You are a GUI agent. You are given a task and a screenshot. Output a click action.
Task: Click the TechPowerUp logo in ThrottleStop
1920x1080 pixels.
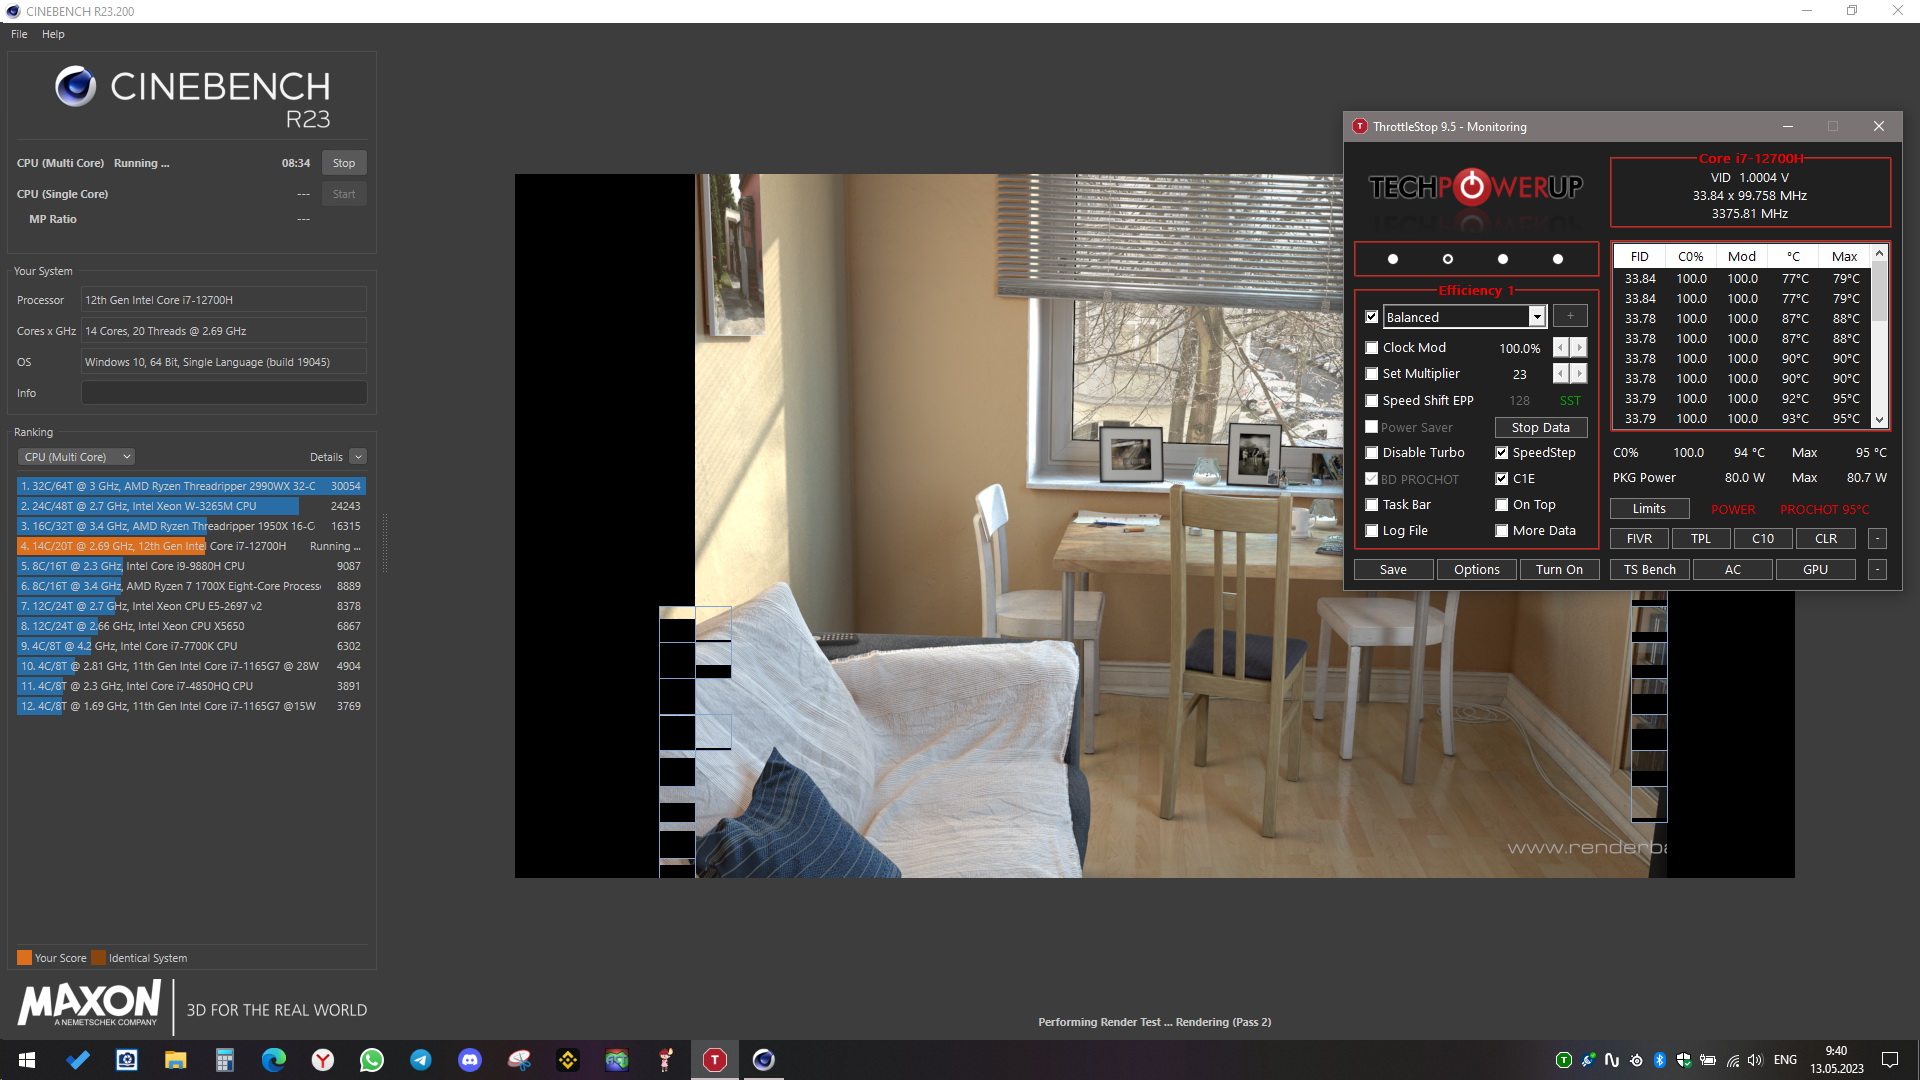(1475, 187)
